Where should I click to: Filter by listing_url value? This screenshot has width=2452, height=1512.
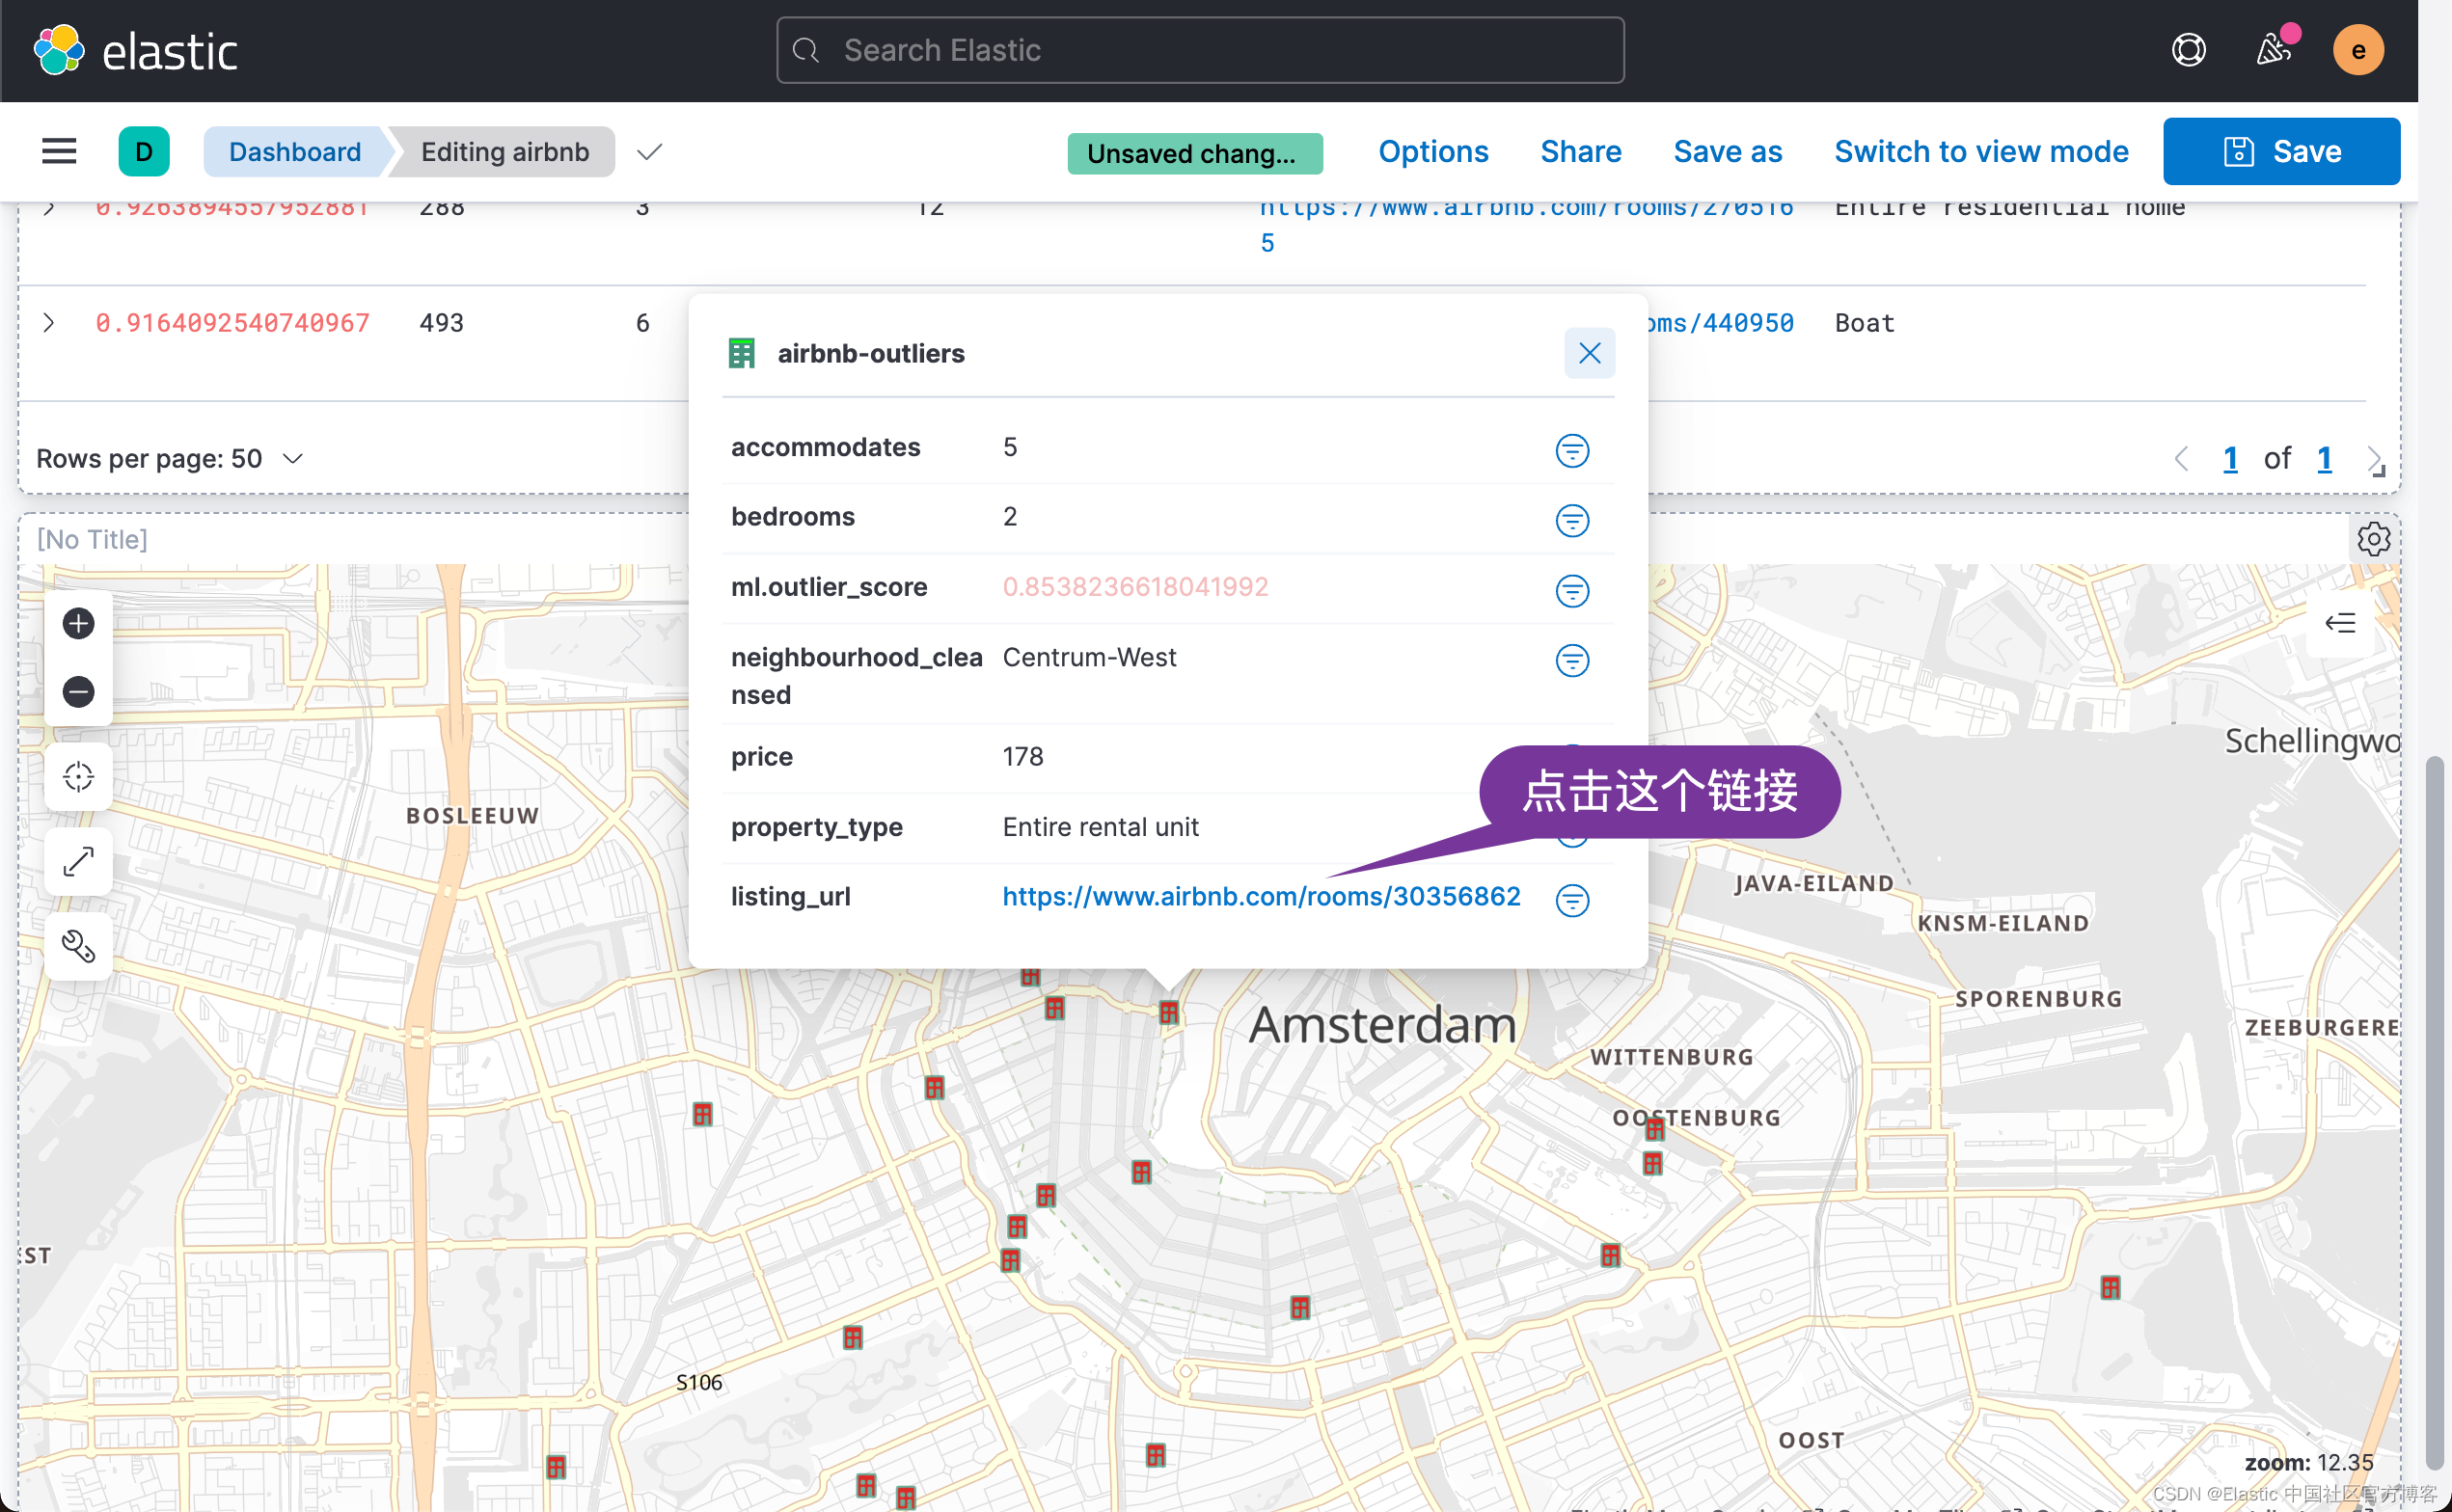1572,901
